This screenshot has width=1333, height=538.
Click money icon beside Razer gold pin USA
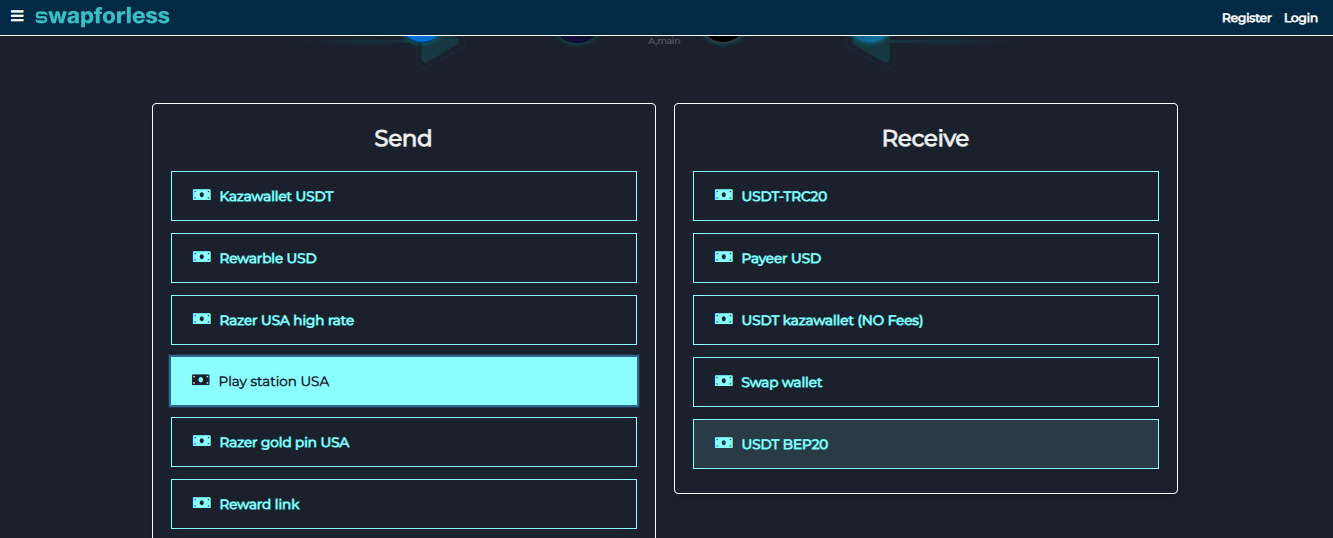(202, 442)
